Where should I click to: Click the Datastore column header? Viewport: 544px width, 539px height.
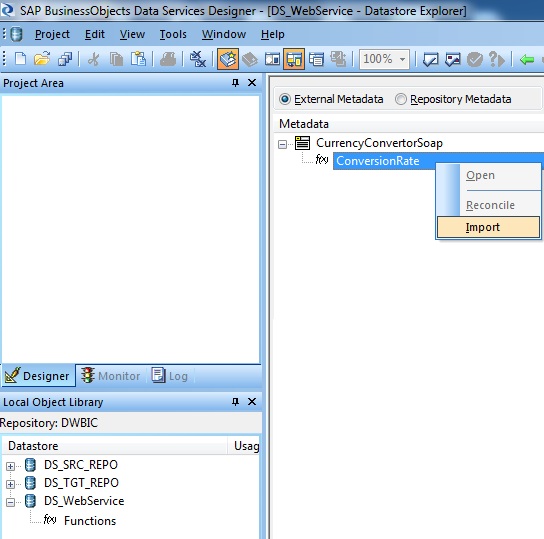pyautogui.click(x=114, y=446)
